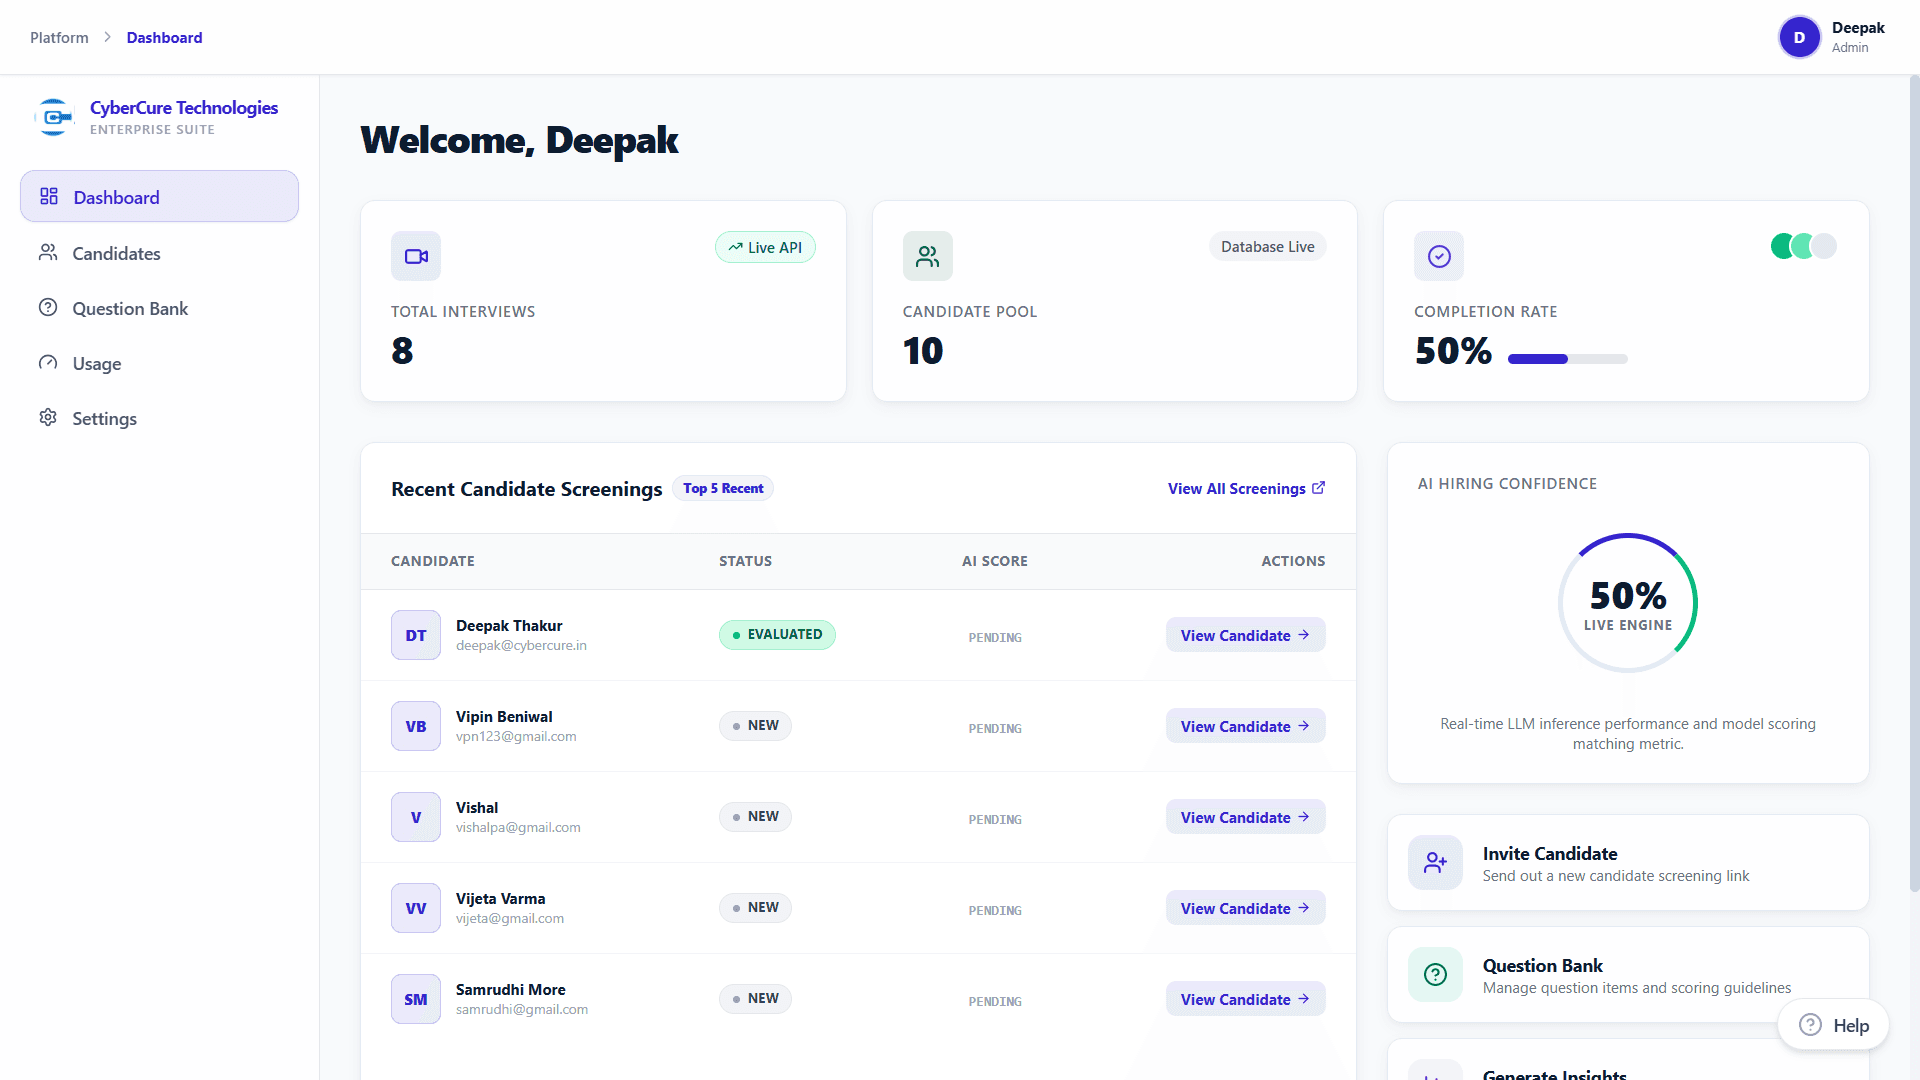Viewport: 1920px width, 1080px height.
Task: Click the external link icon beside View All Screenings
Action: tap(1318, 488)
